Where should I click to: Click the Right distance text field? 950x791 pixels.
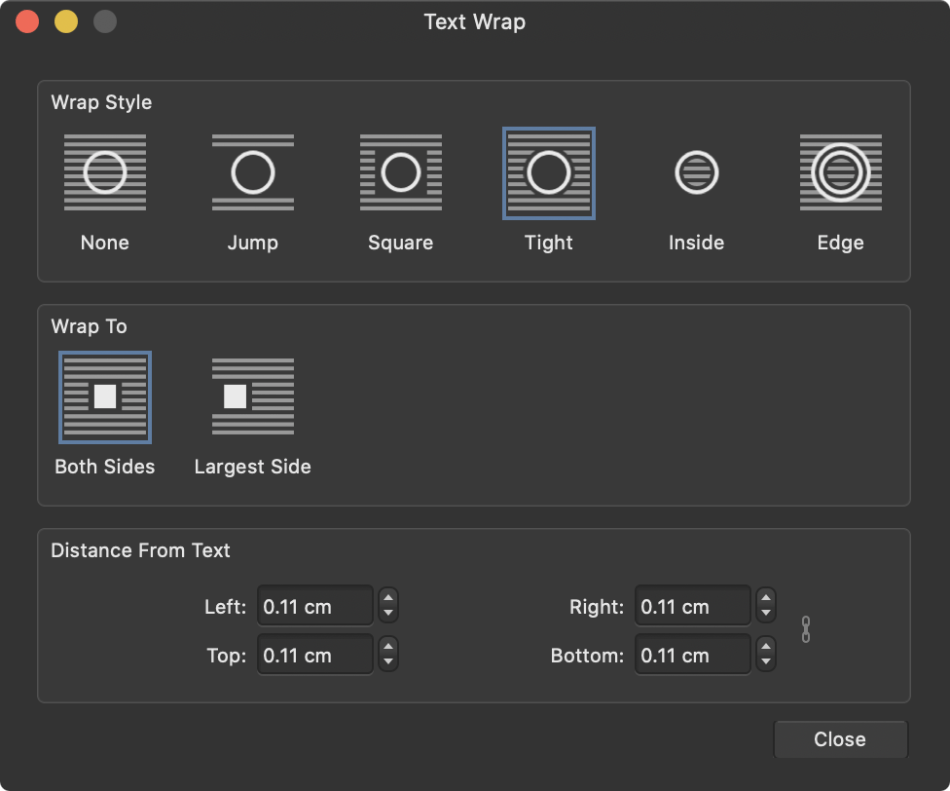click(692, 606)
